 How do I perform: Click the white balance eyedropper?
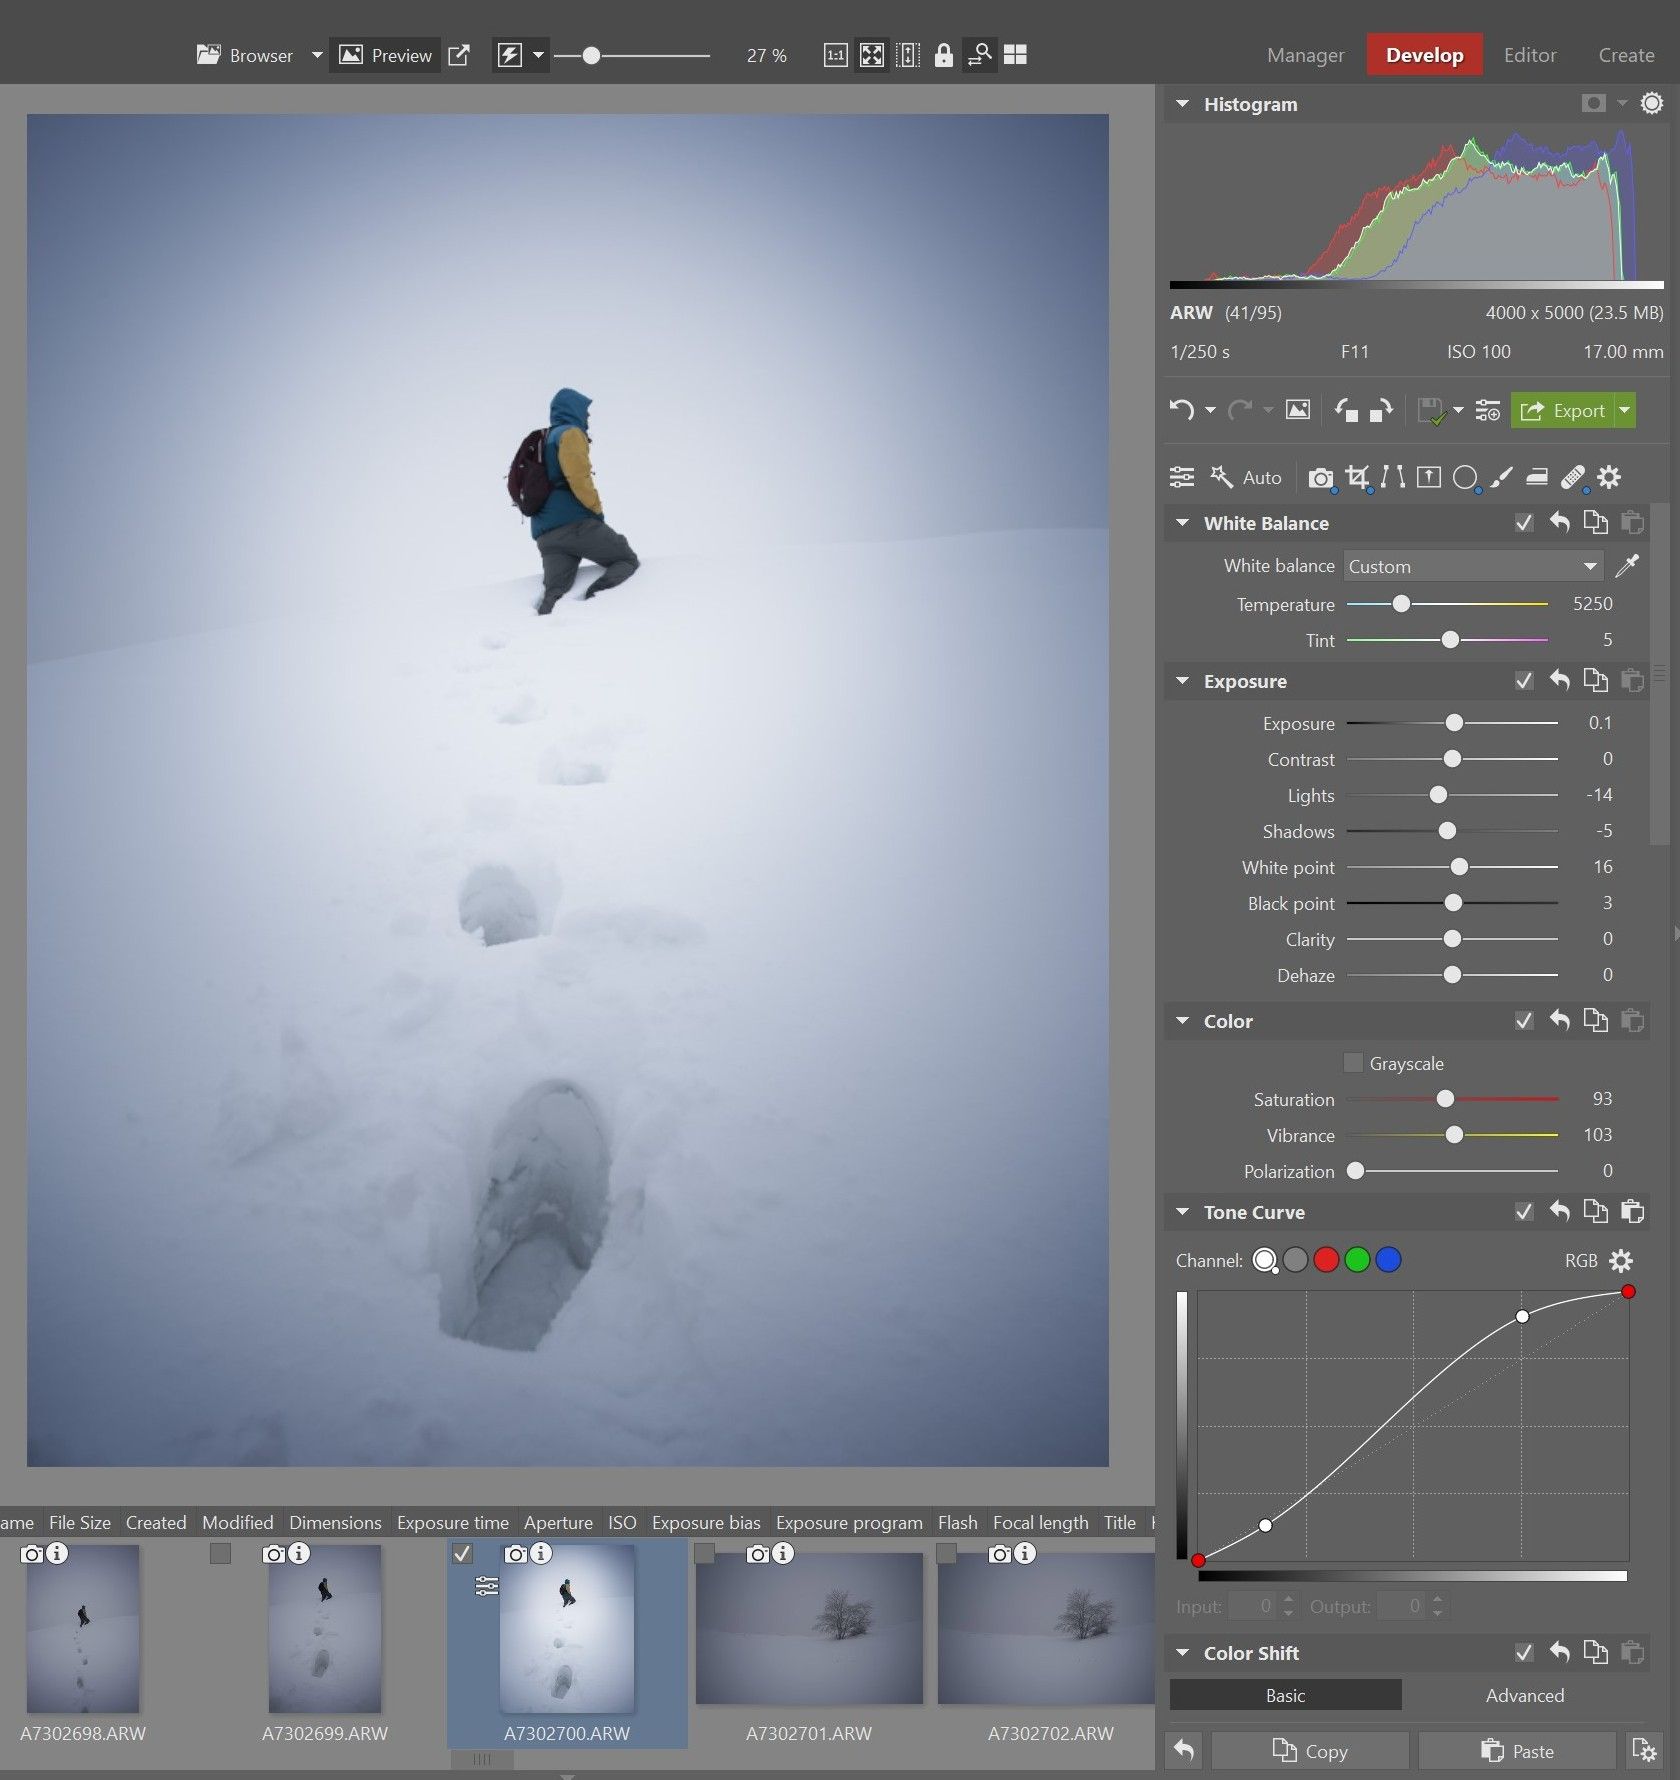pos(1627,566)
